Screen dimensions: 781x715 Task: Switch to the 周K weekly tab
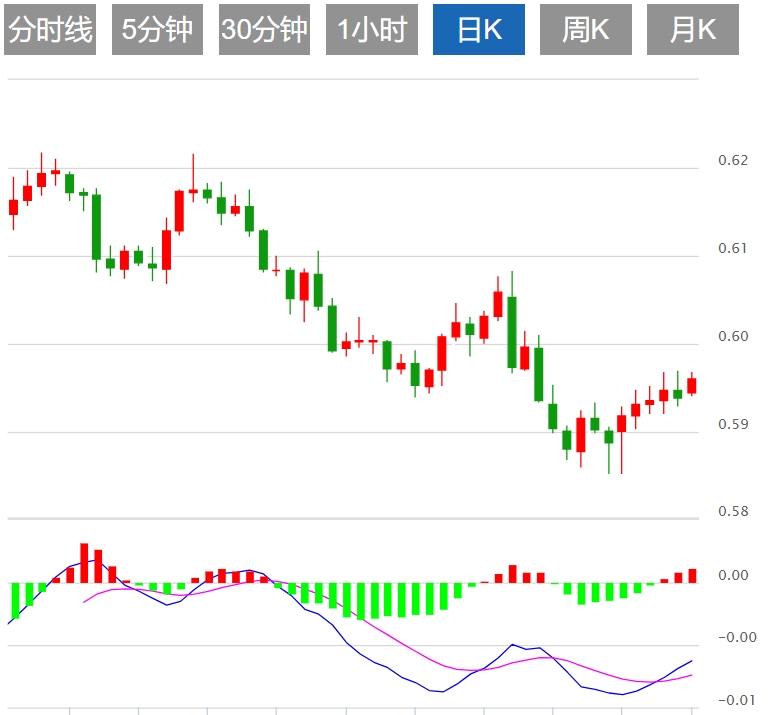tap(585, 30)
